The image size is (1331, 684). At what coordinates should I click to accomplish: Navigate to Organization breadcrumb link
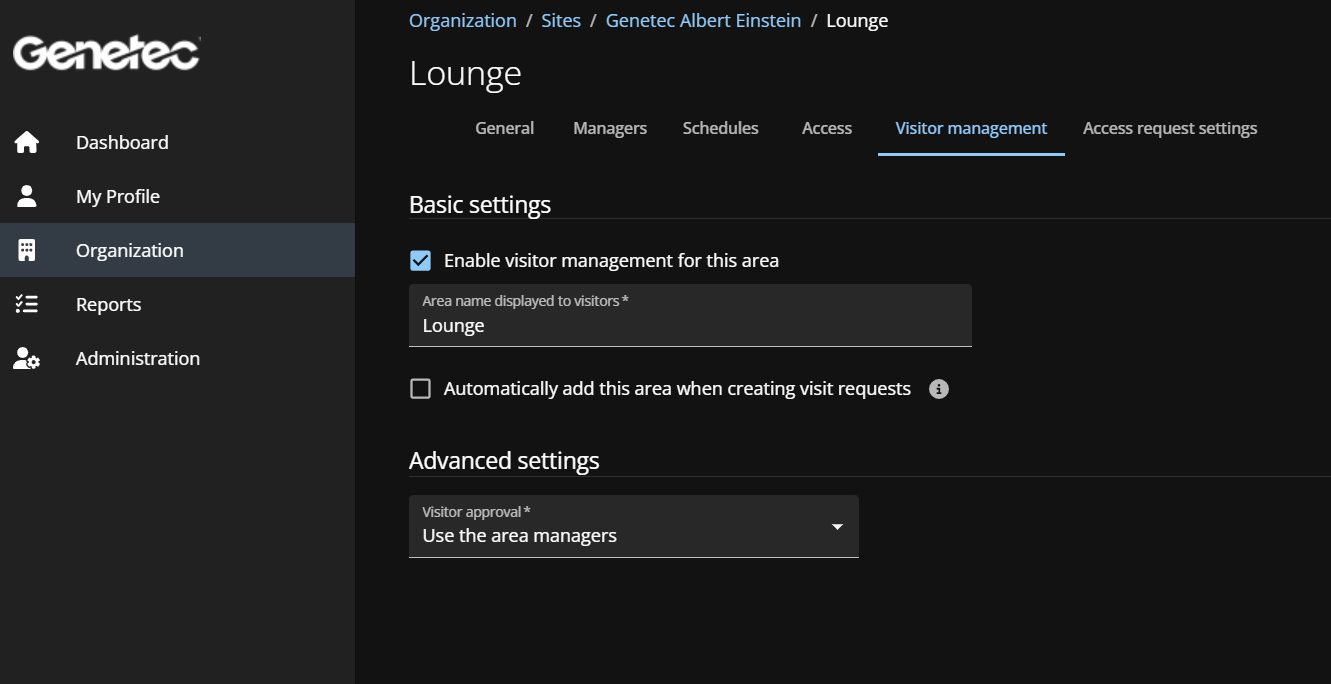(462, 20)
